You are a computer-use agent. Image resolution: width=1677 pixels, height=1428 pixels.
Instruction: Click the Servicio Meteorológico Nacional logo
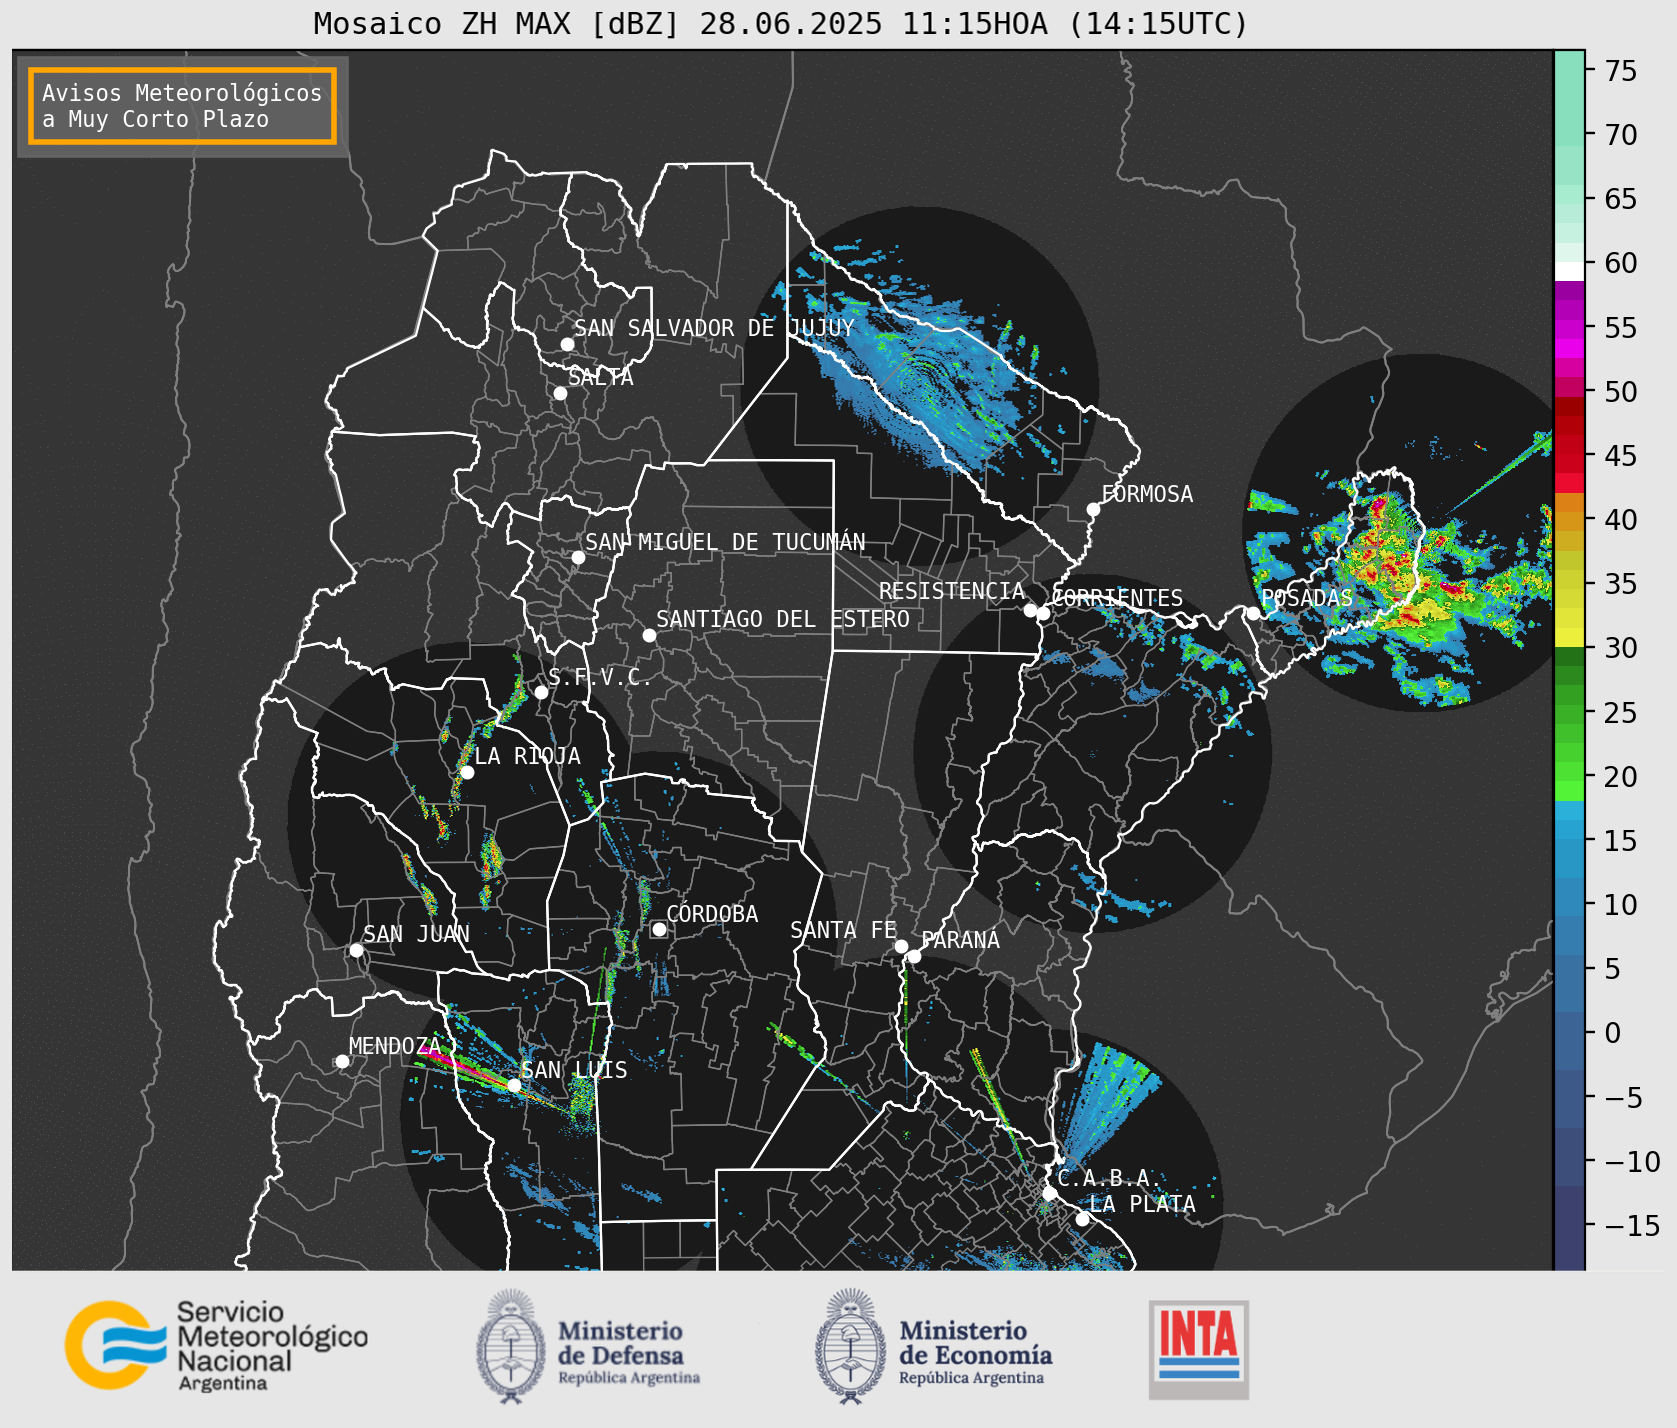pos(217,1345)
